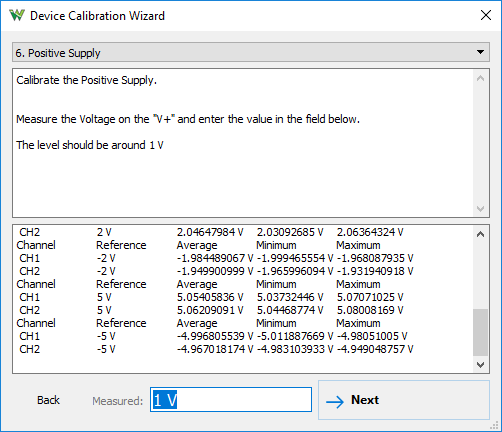Click the Measured voltage input field
502x432 pixels.
tap(231, 400)
